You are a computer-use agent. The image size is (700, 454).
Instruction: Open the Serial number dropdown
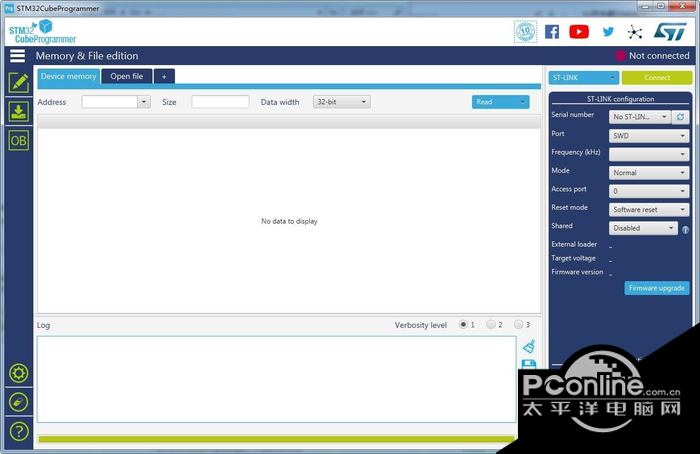point(640,117)
